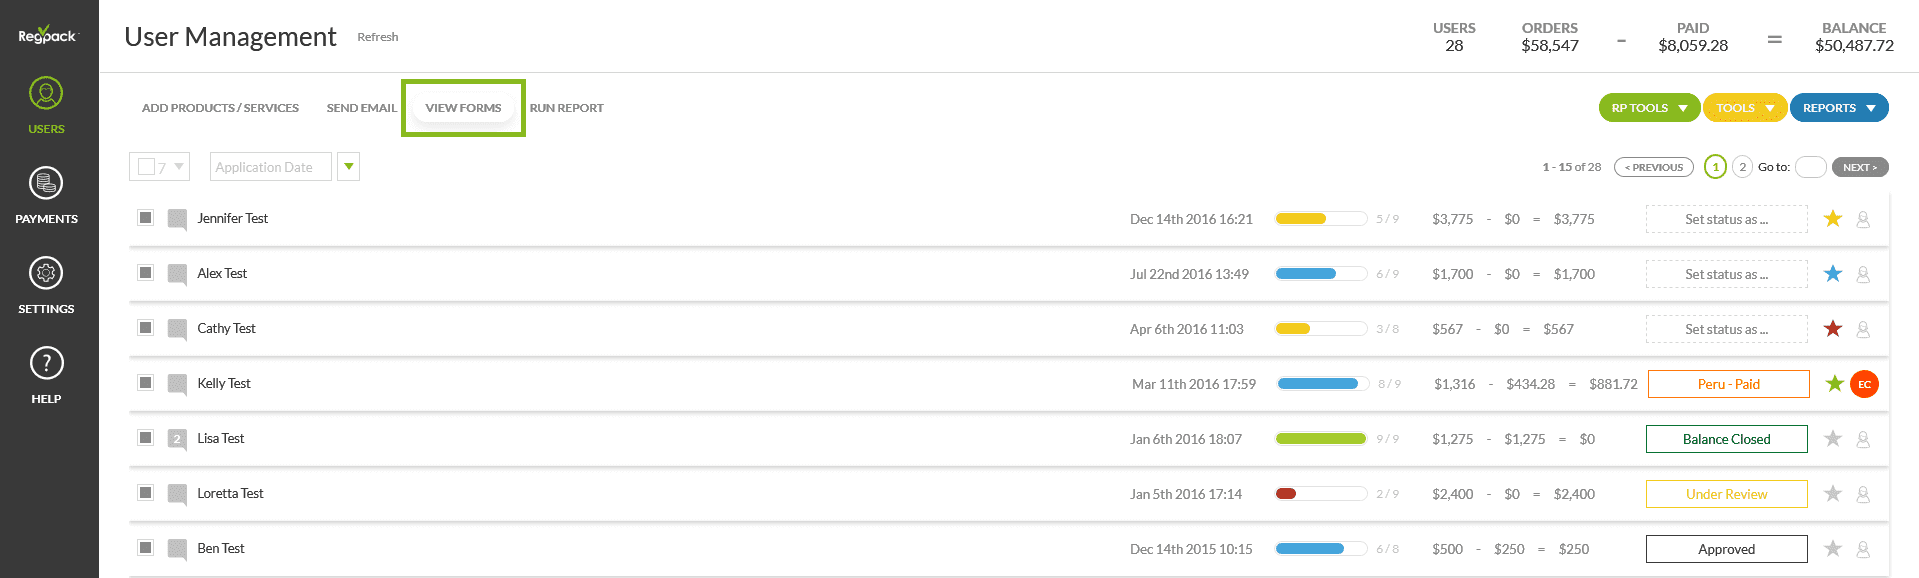Viewport: 1919px width, 578px height.
Task: Click the blue star for Alex Test
Action: tap(1832, 274)
